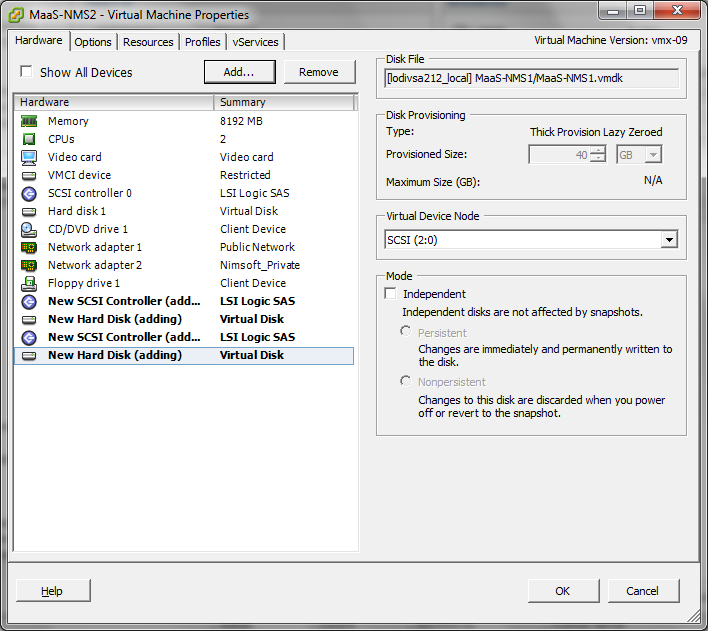Click the Thick Provision Lazy Zeroed text
Viewport: 708px width, 631px height.
click(596, 132)
